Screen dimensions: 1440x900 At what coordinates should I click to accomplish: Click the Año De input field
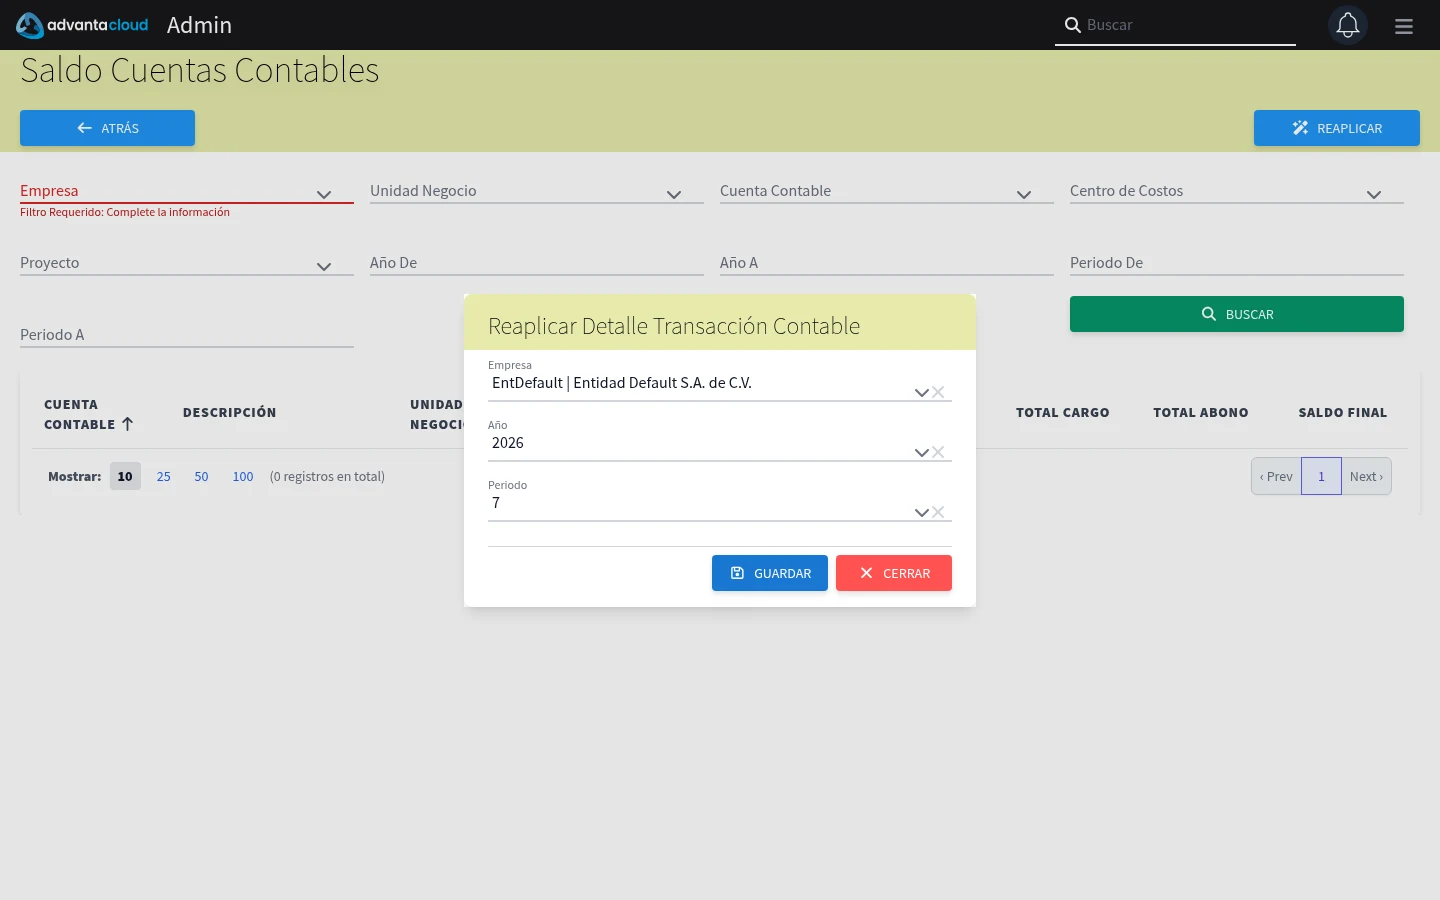click(x=537, y=263)
